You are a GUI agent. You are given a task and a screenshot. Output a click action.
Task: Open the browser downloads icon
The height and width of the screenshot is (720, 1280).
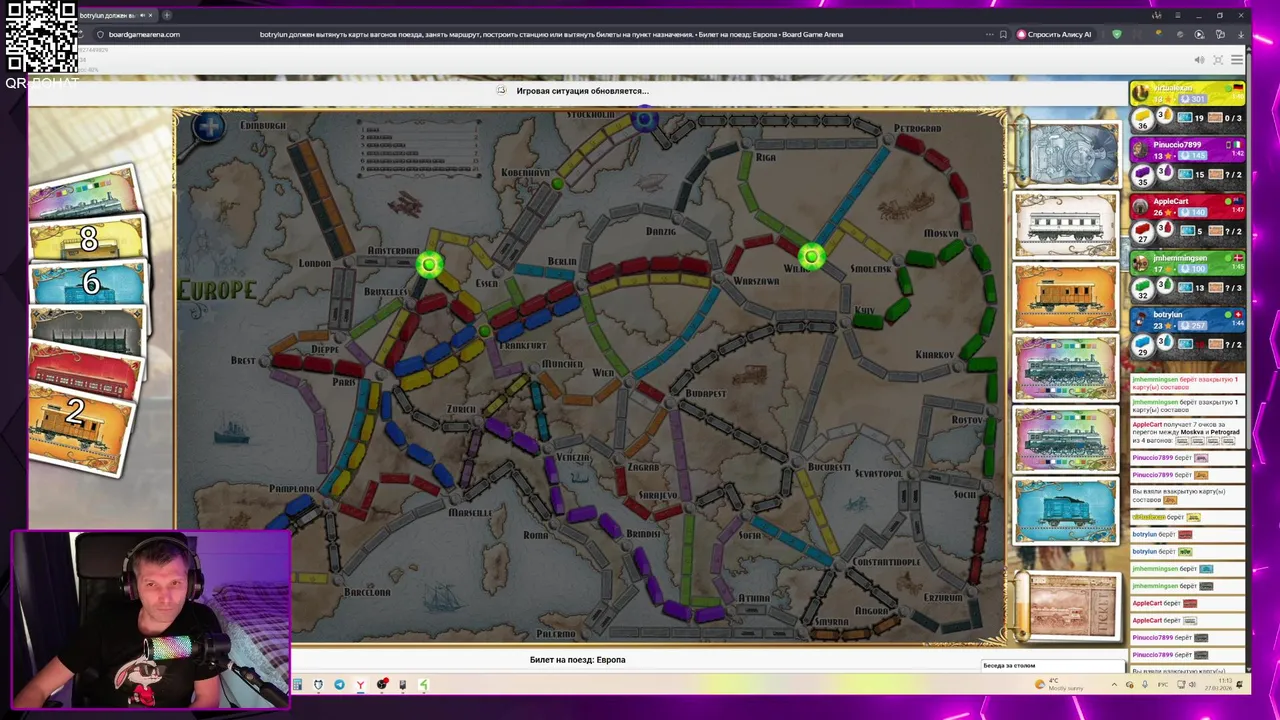[1241, 34]
